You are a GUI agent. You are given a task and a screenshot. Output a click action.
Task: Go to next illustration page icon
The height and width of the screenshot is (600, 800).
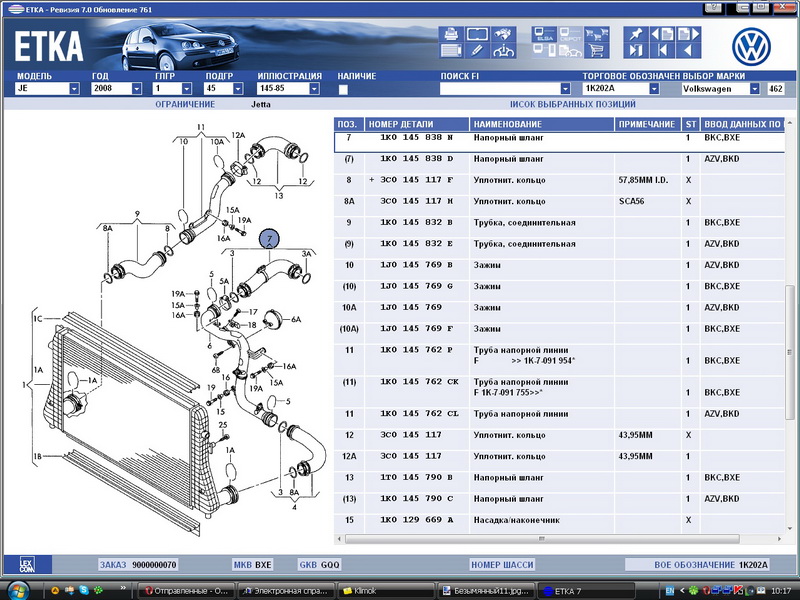tap(688, 35)
